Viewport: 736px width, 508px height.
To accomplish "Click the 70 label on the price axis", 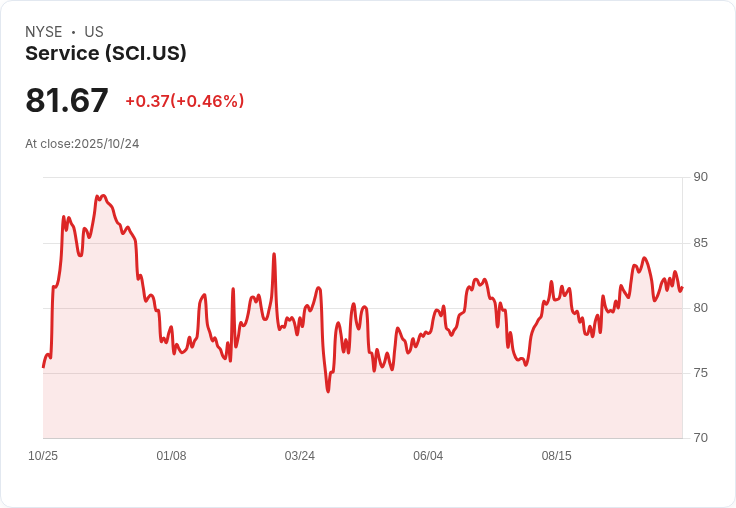I will pyautogui.click(x=700, y=438).
